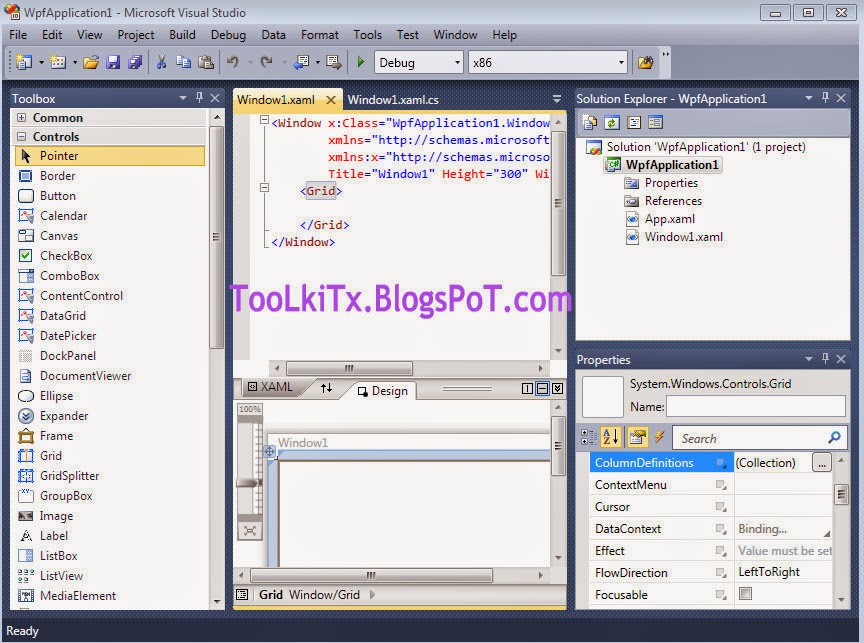
Task: Open the x86 platform dropdown
Action: tap(621, 62)
